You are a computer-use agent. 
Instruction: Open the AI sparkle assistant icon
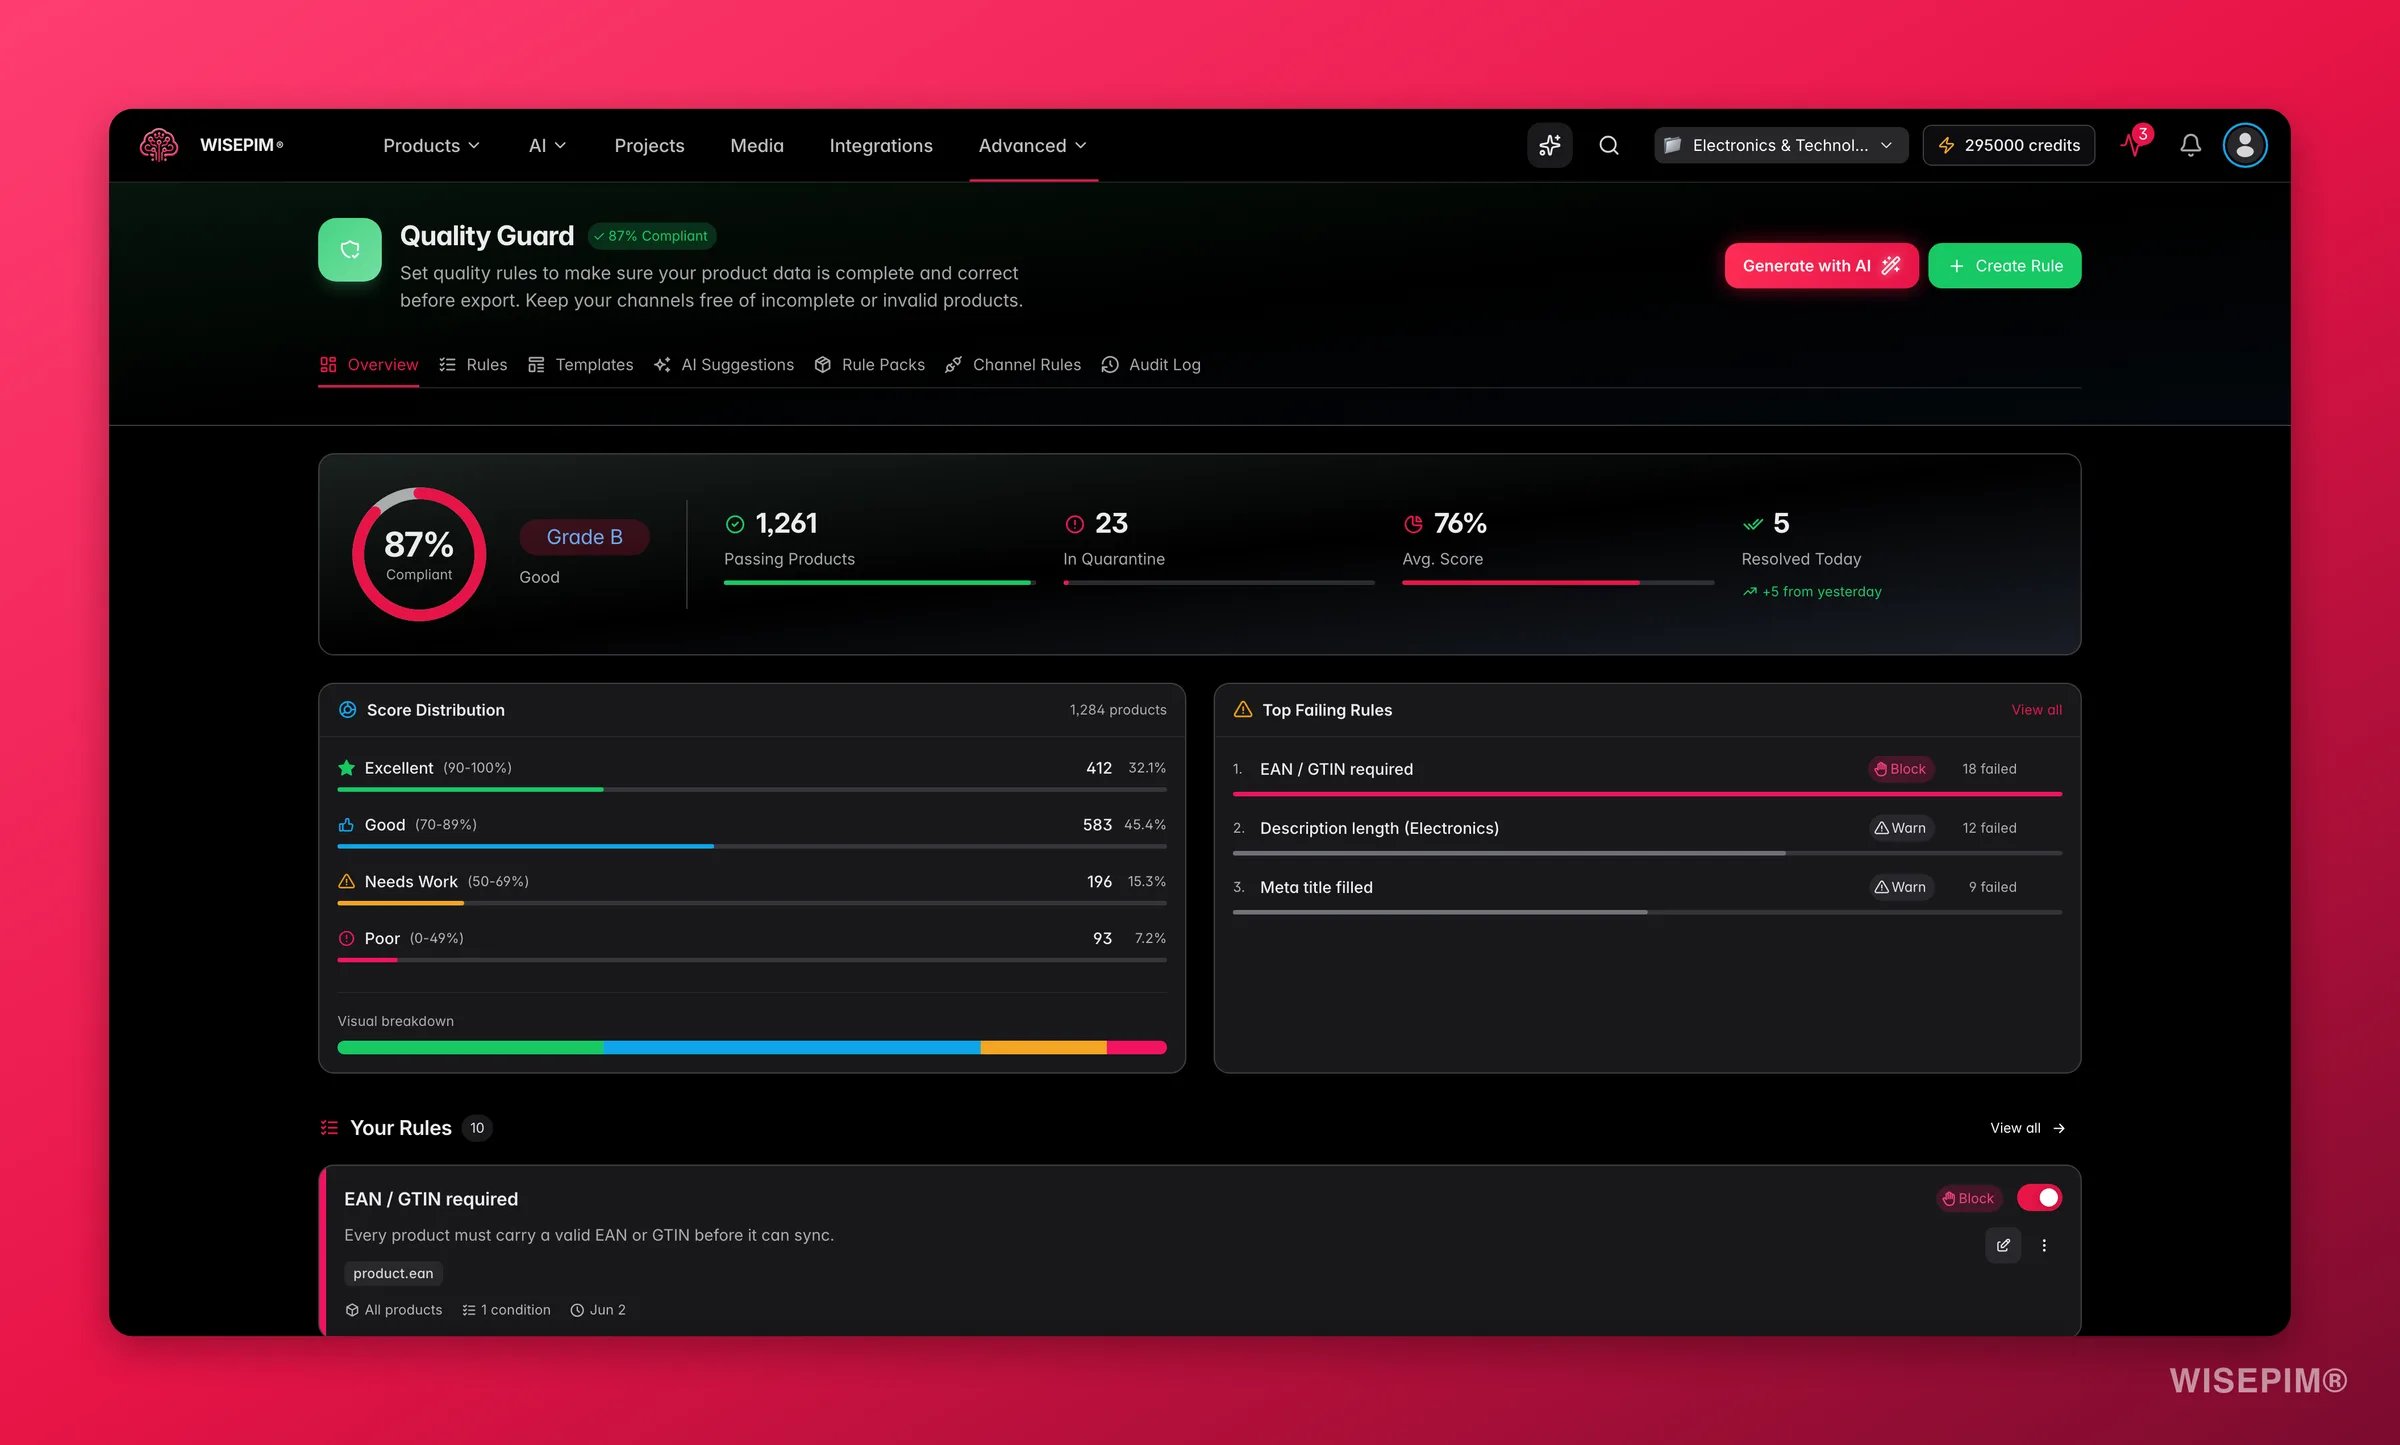[1549, 145]
